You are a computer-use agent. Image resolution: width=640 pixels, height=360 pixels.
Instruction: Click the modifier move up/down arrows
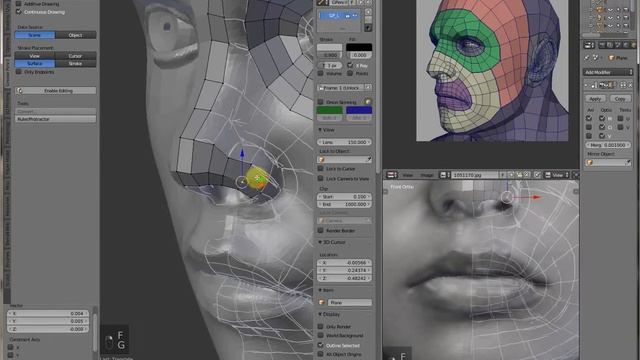(623, 85)
